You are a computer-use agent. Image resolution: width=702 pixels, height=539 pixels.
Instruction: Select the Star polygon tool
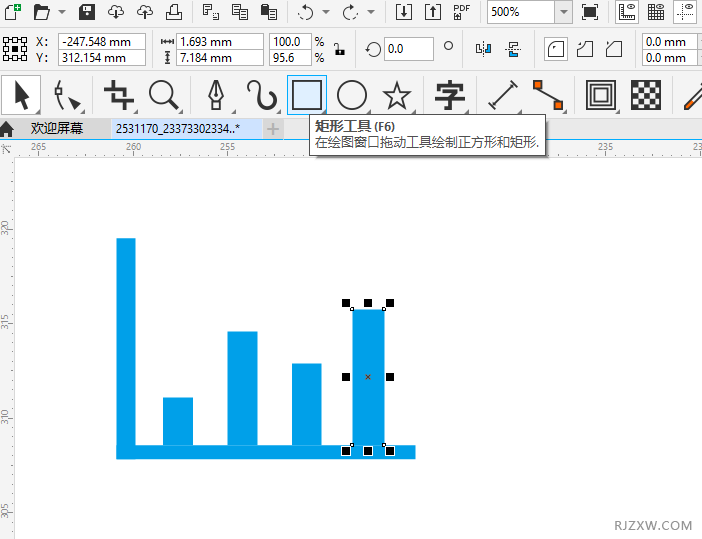(397, 95)
